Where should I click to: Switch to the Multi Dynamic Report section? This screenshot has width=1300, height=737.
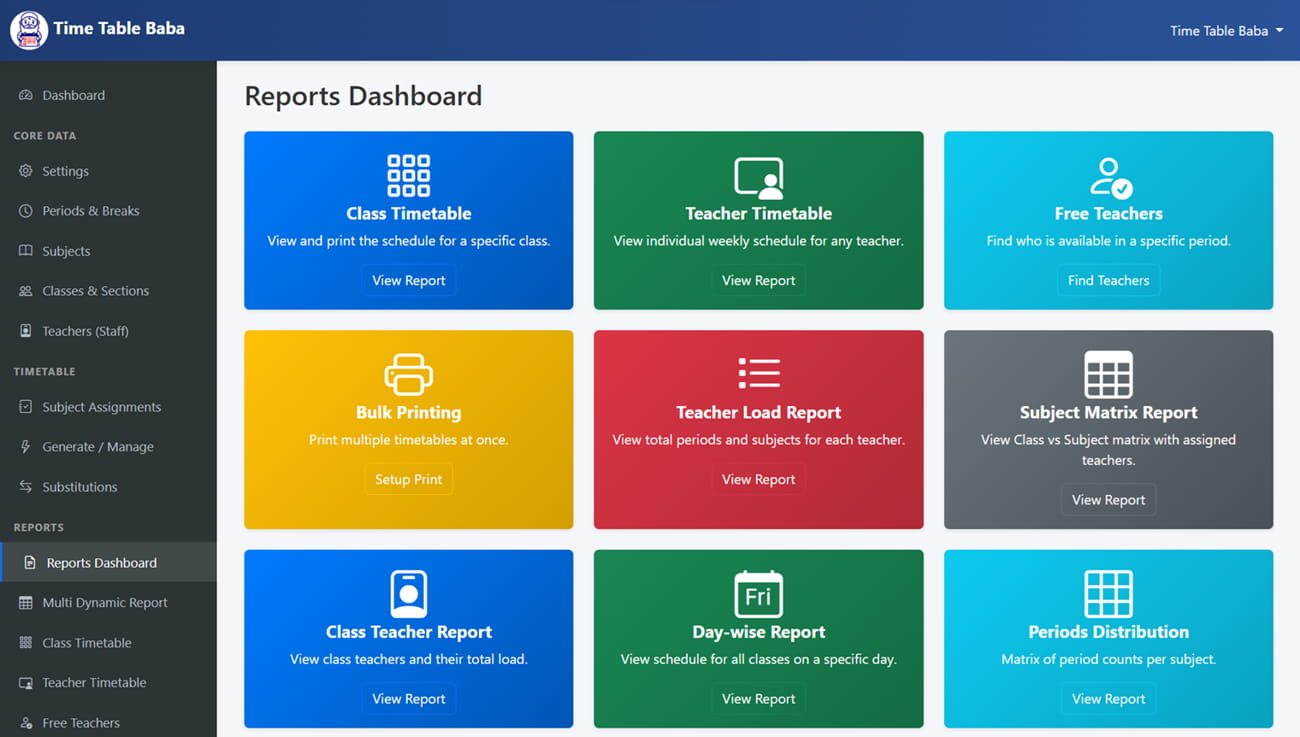102,602
